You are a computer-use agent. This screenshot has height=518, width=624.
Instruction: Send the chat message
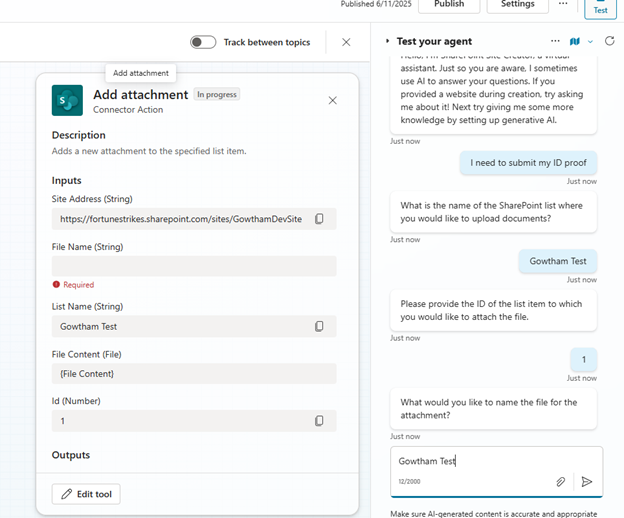click(x=587, y=482)
